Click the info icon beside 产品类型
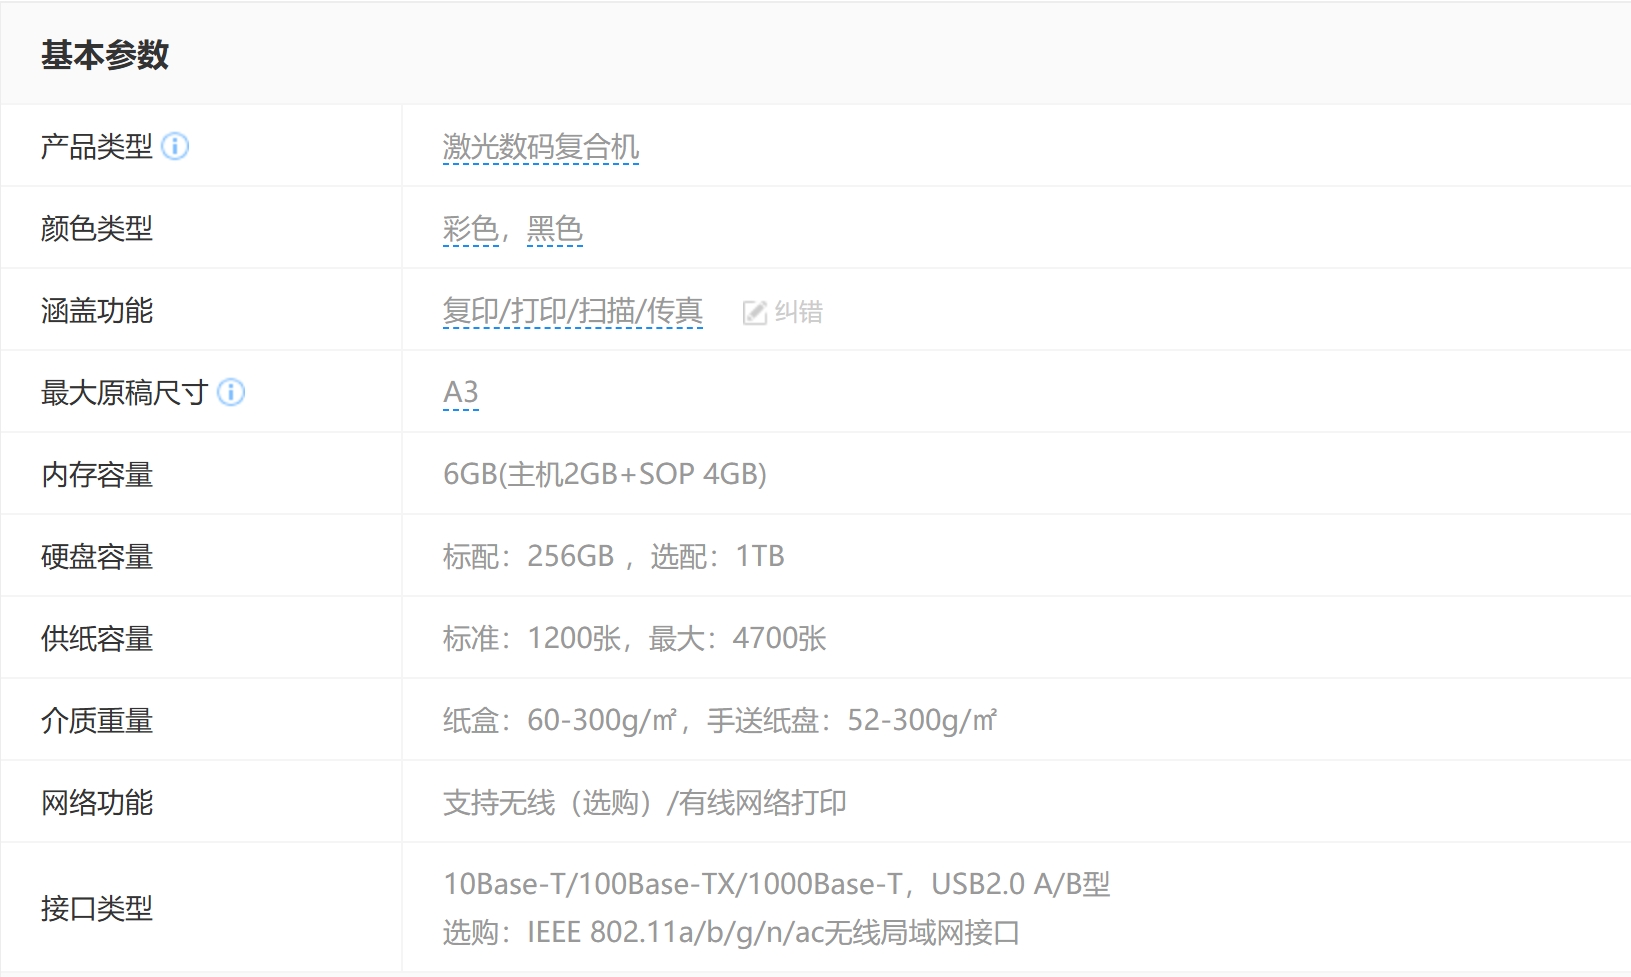 (x=175, y=147)
